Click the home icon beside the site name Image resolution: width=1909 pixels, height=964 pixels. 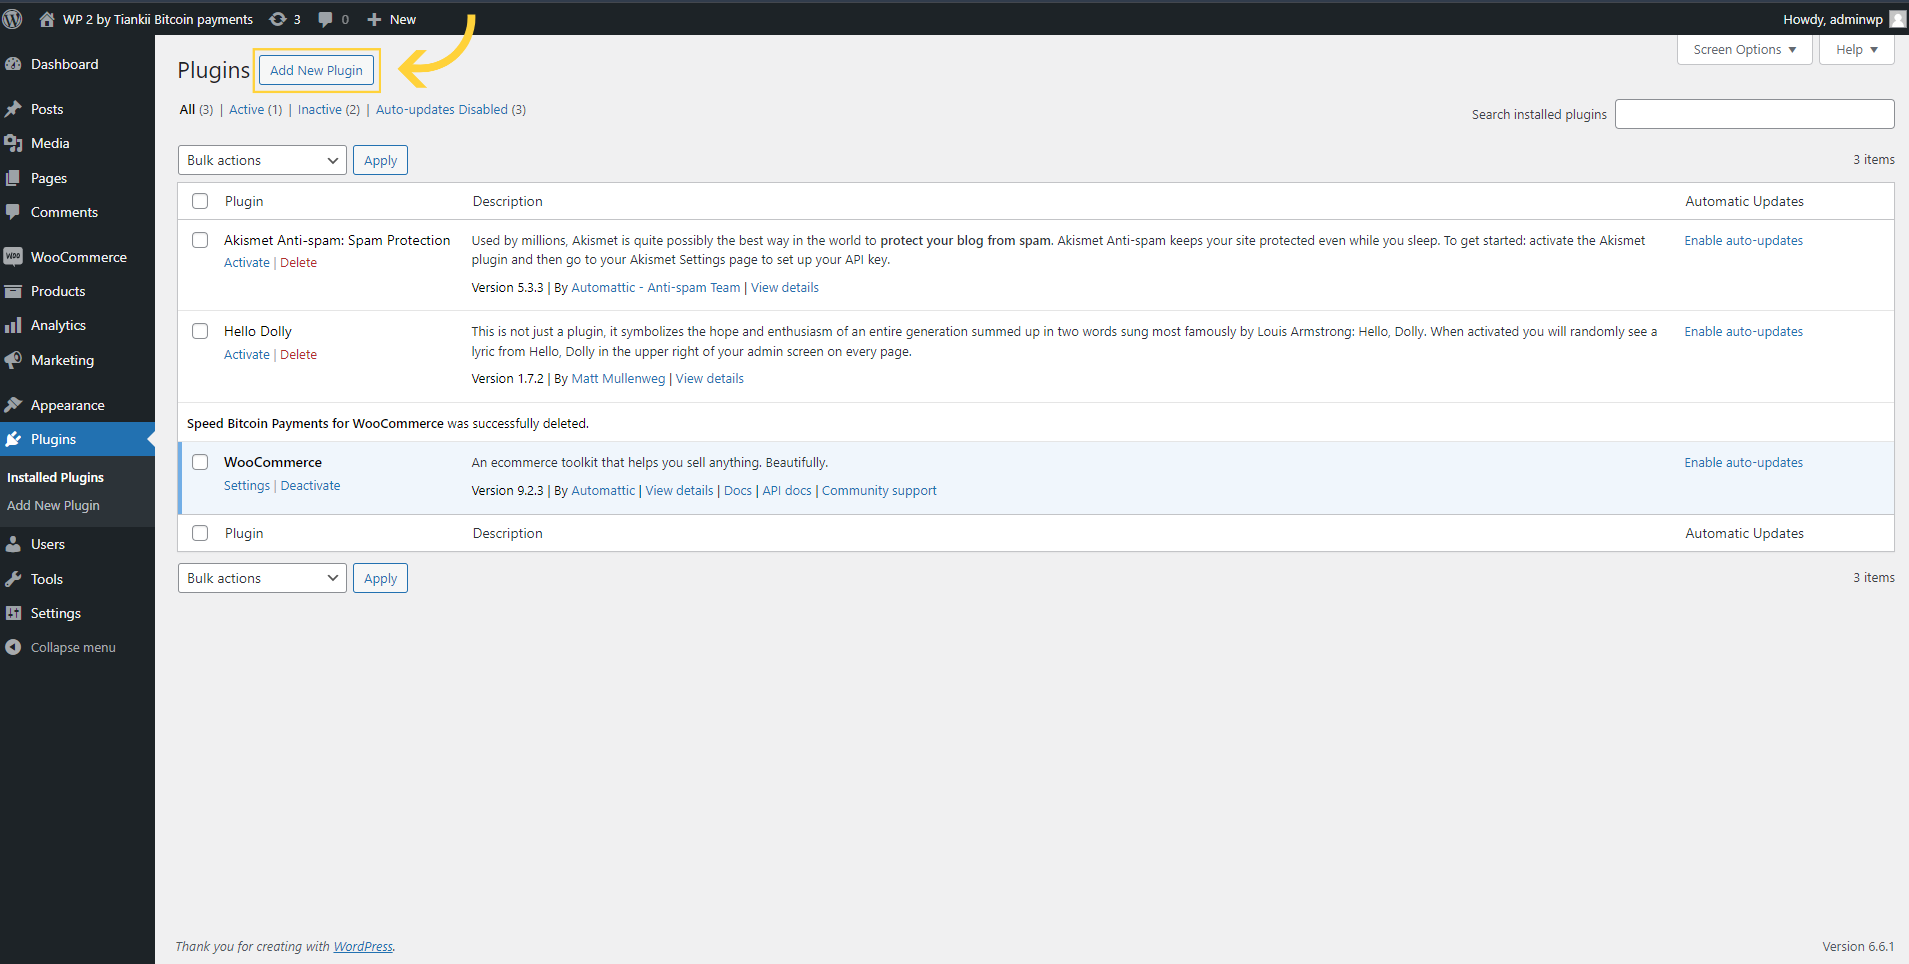pos(47,19)
